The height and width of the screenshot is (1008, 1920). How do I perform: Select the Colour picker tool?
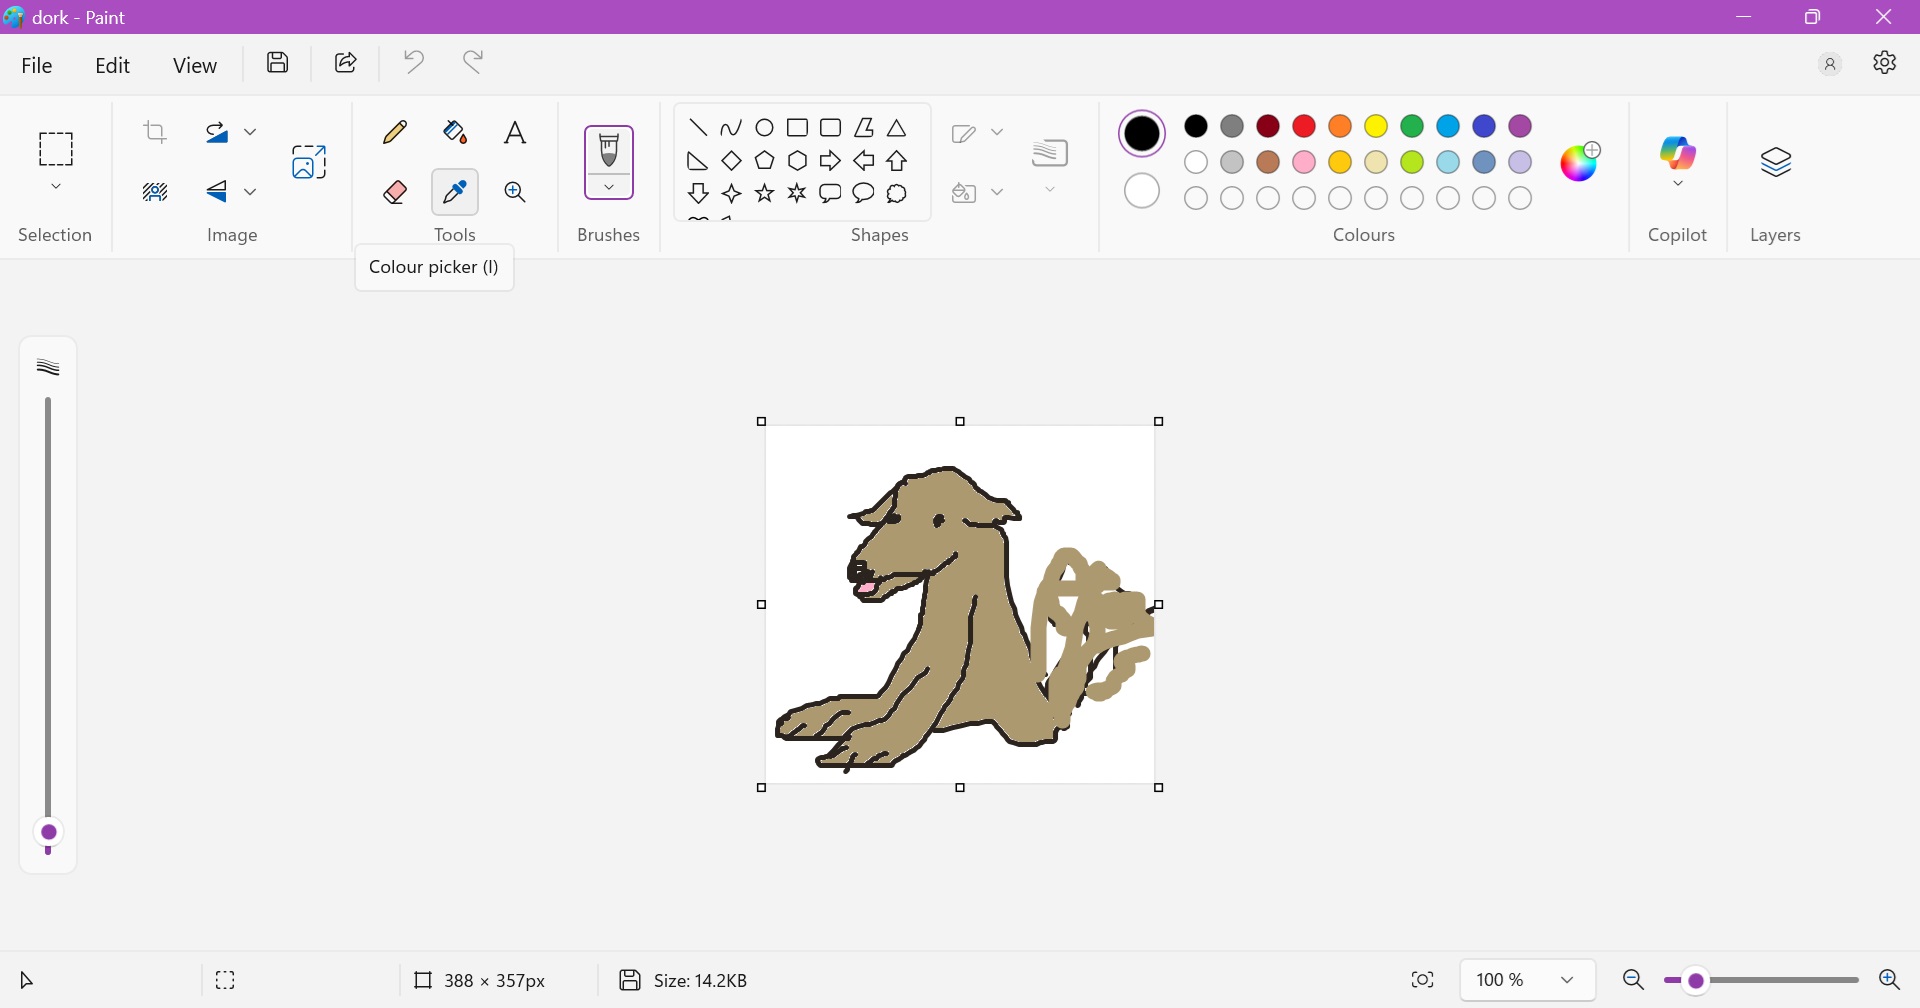[456, 192]
